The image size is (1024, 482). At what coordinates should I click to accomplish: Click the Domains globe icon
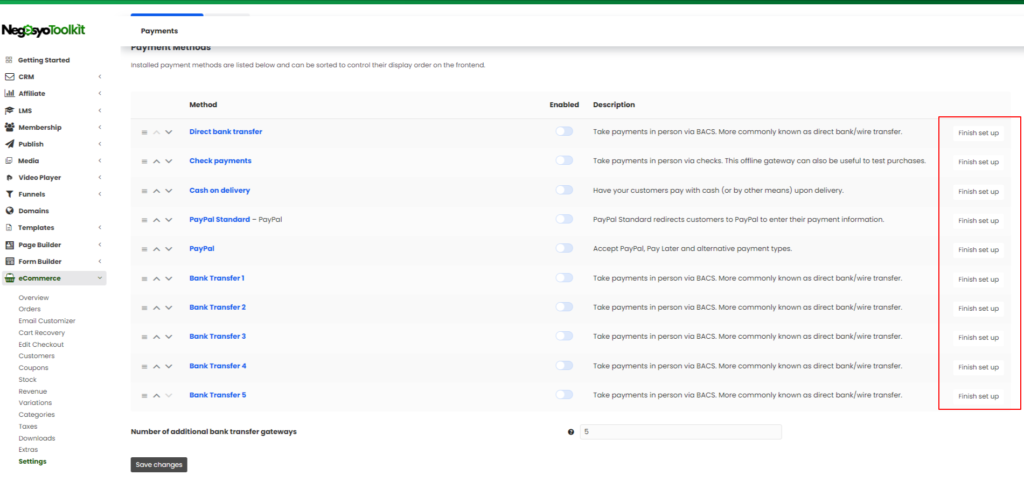[x=9, y=211]
